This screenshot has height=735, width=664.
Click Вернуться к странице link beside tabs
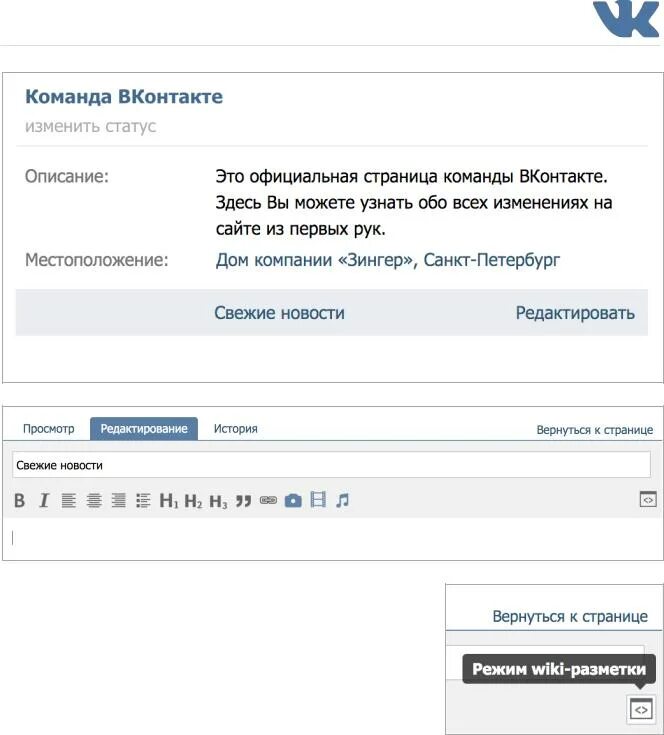tap(595, 430)
